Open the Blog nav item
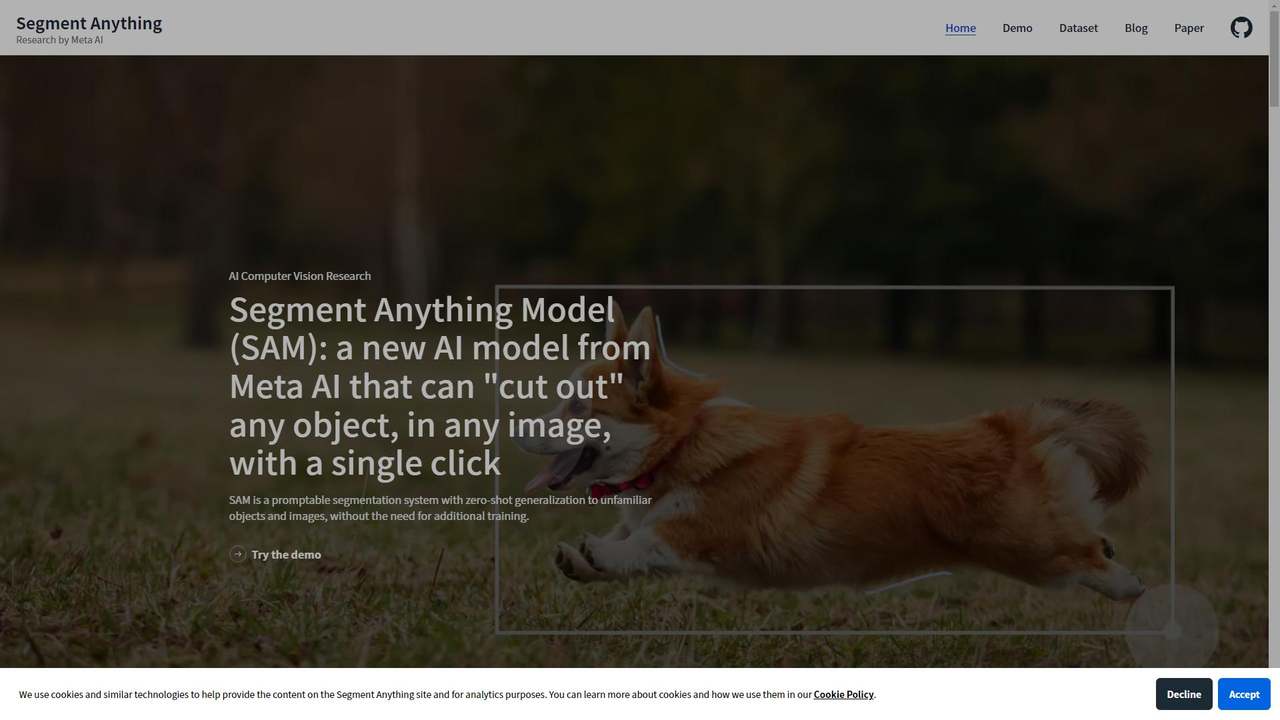Viewport: 1280px width, 720px height. point(1136,28)
